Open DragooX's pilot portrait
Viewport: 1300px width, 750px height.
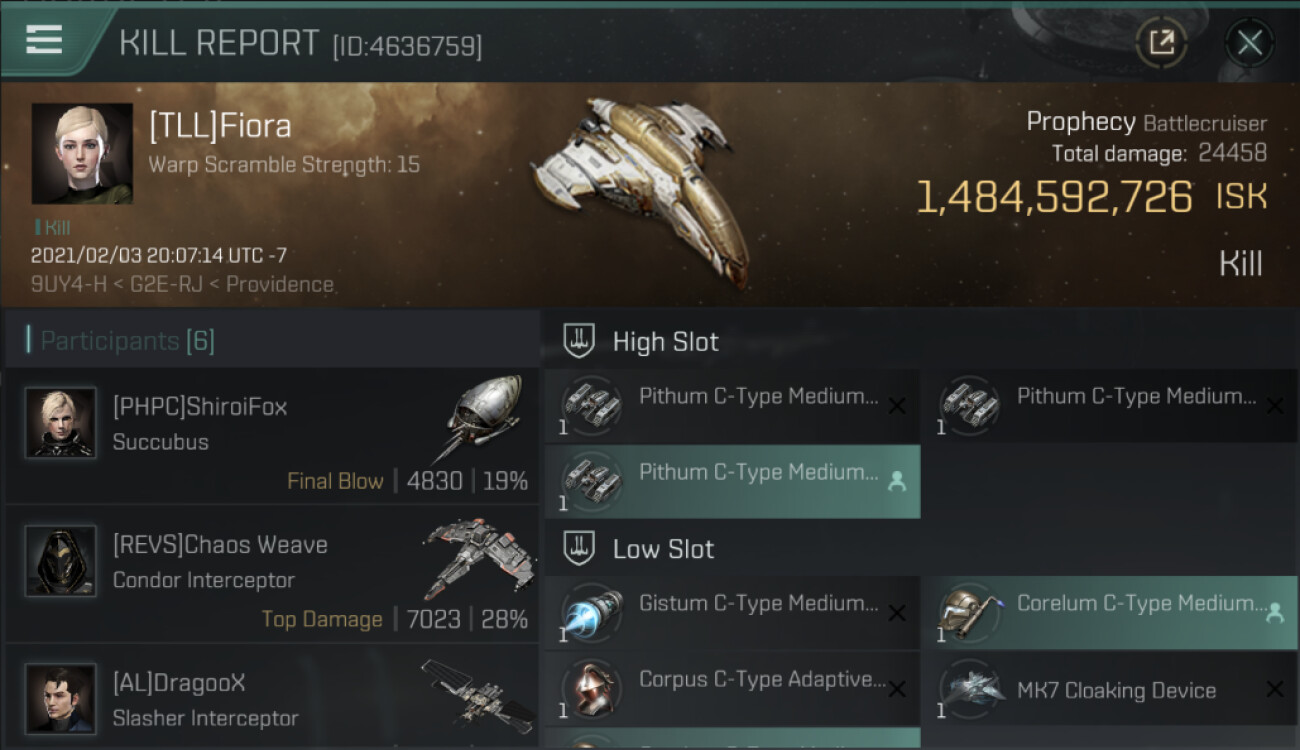pos(61,699)
